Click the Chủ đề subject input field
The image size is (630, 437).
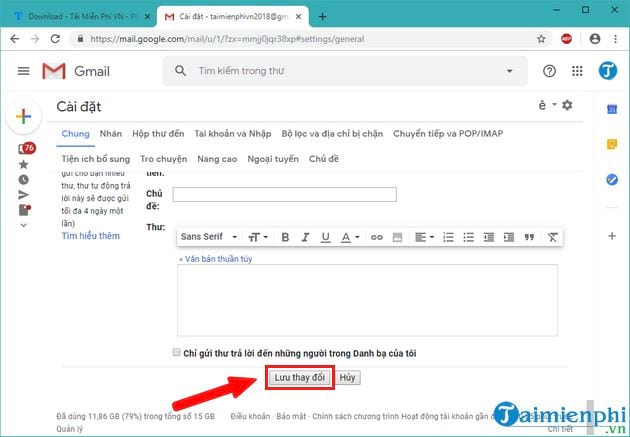[x=284, y=194]
